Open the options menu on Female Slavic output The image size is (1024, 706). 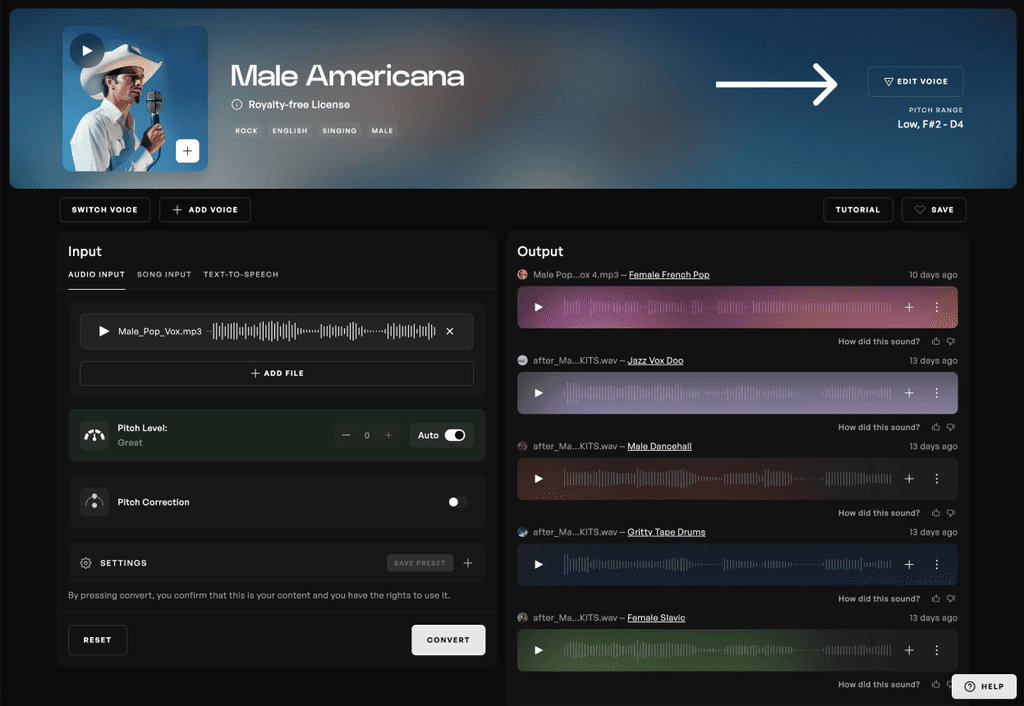click(x=937, y=650)
